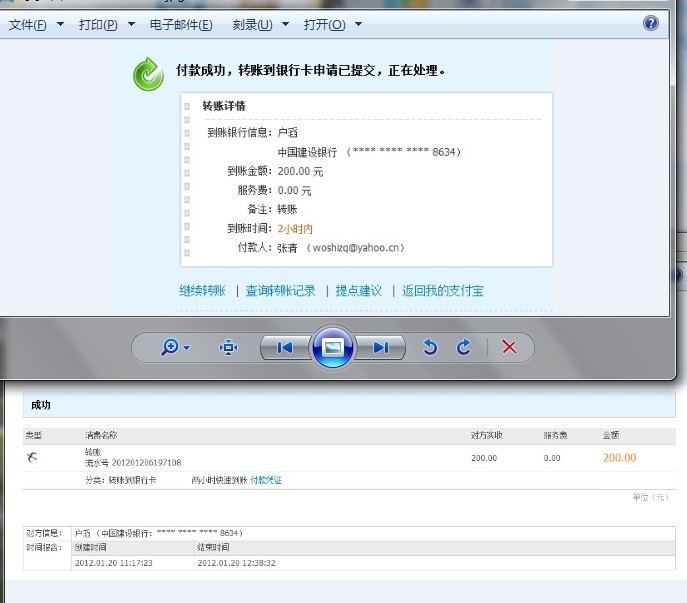The image size is (687, 603).
Task: Click the 对方实收 column header
Action: (x=487, y=435)
